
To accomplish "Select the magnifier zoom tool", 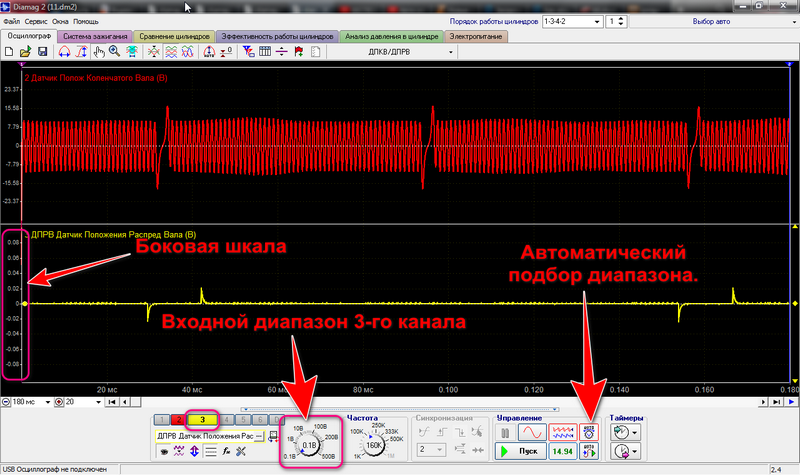I will click(x=114, y=52).
